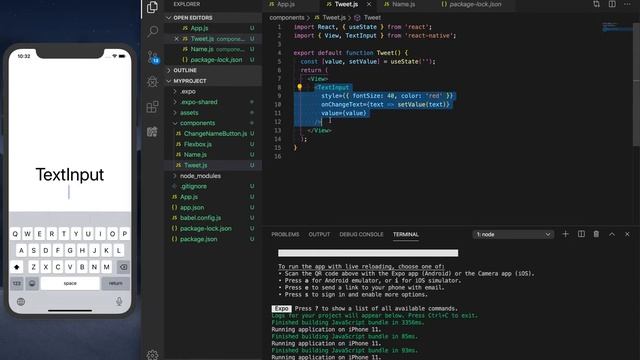Tap the Q key on phone keyboard
Image resolution: width=640 pixels, height=360 pixels.
click(15, 234)
